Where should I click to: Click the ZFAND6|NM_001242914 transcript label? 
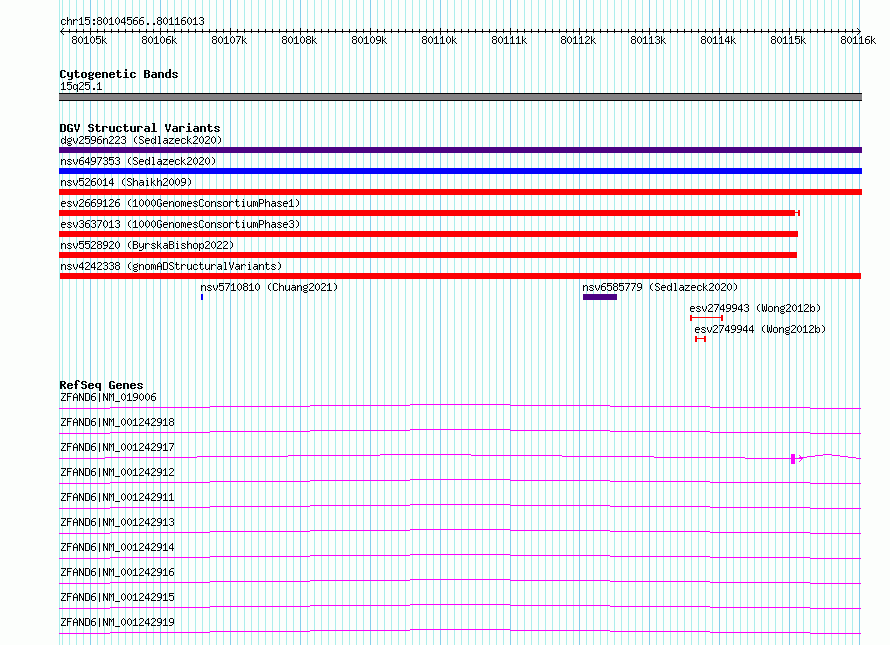coord(117,547)
